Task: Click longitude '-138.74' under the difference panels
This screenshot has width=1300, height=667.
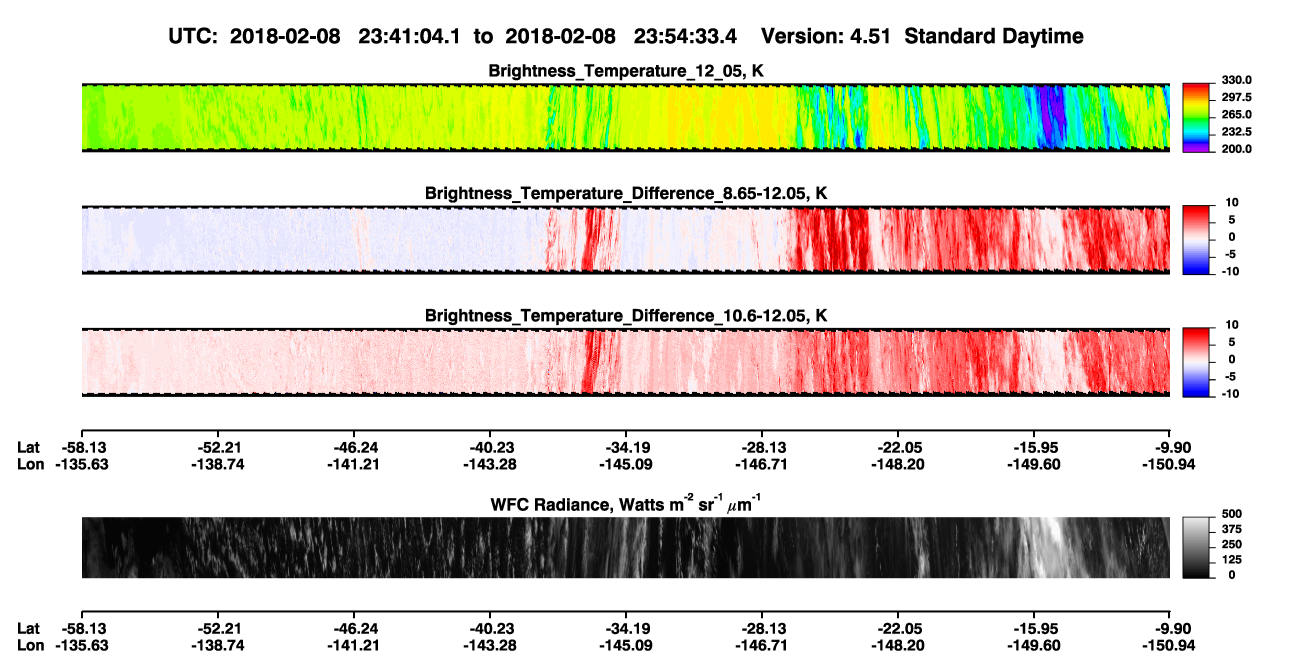Action: [x=217, y=464]
